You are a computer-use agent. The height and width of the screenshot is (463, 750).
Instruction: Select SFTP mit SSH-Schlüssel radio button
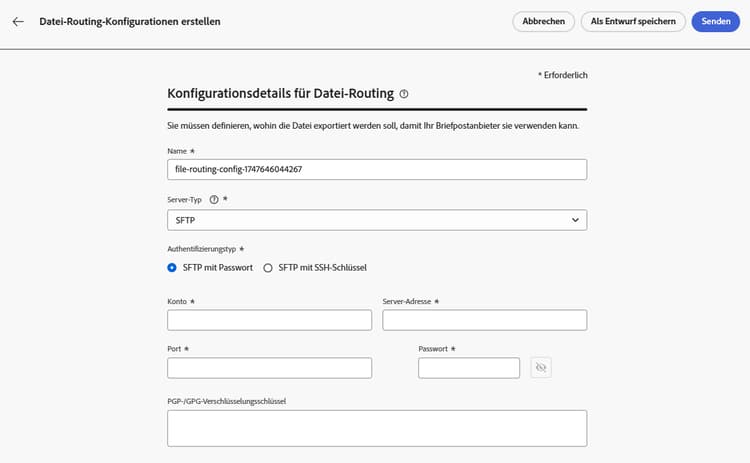267,267
